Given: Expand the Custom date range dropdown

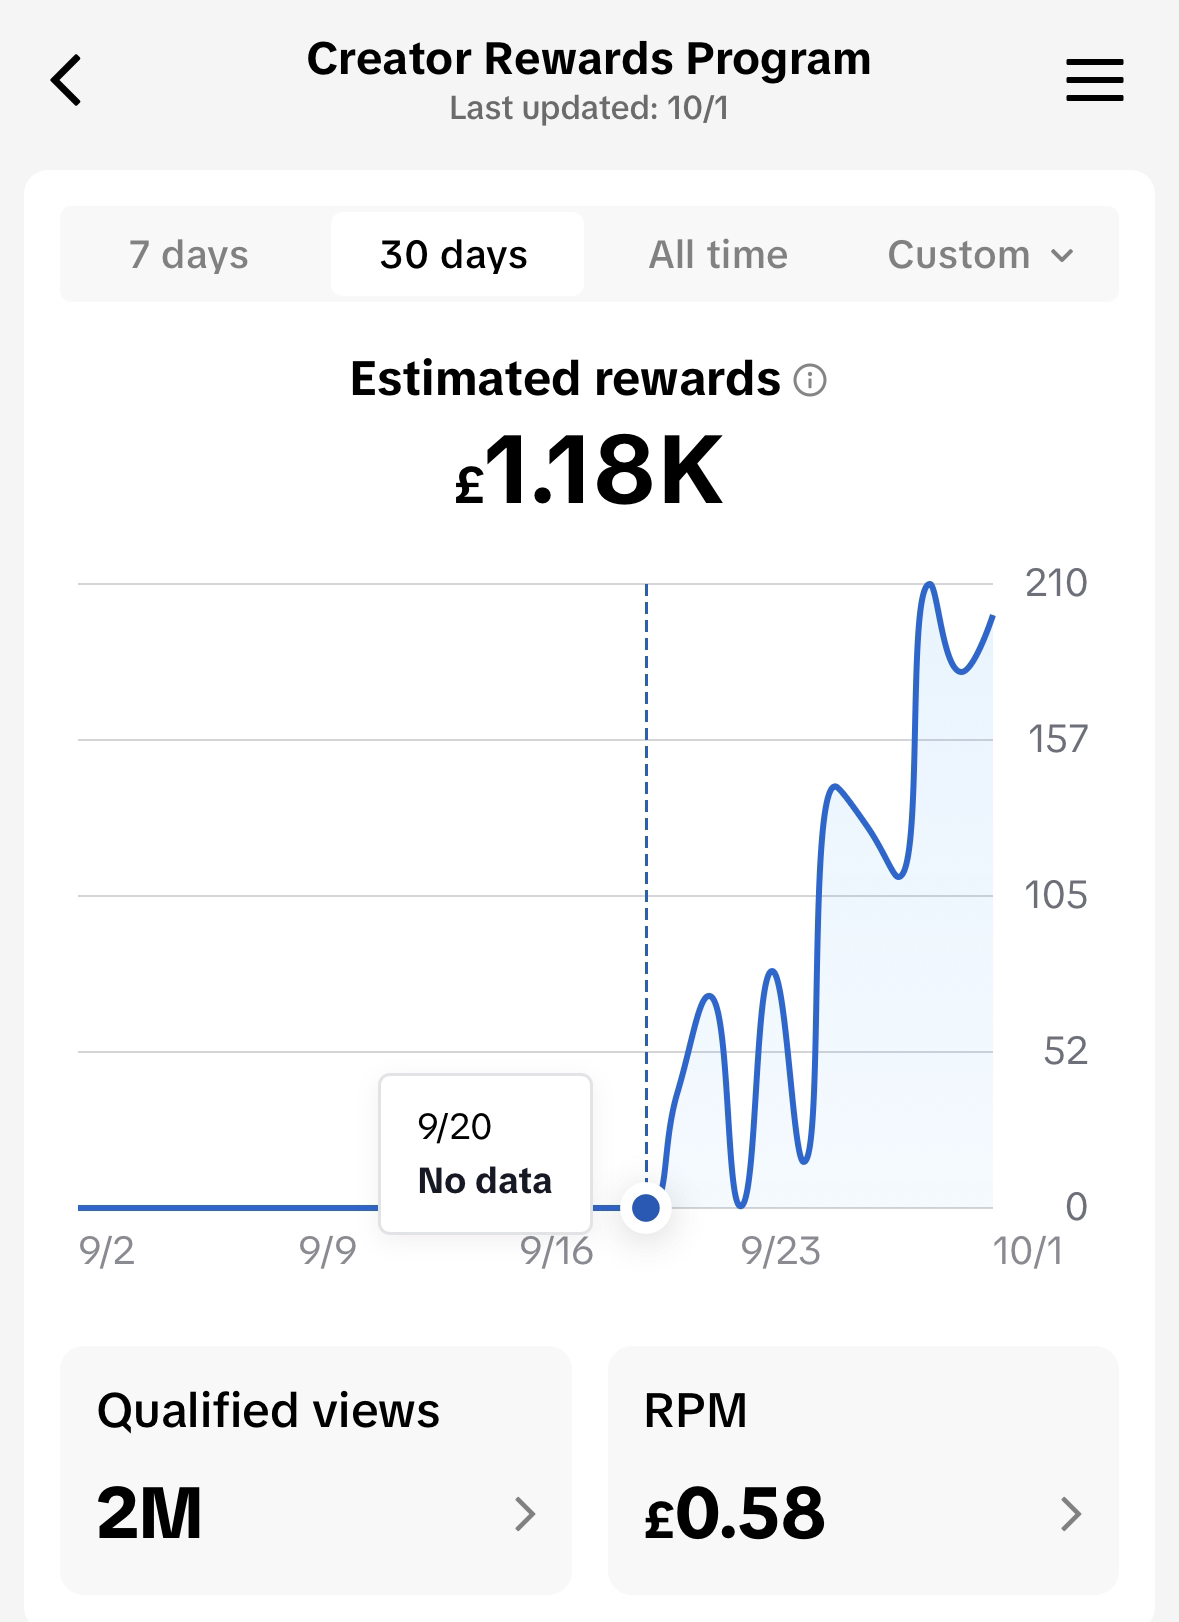Looking at the screenshot, I should [x=980, y=254].
